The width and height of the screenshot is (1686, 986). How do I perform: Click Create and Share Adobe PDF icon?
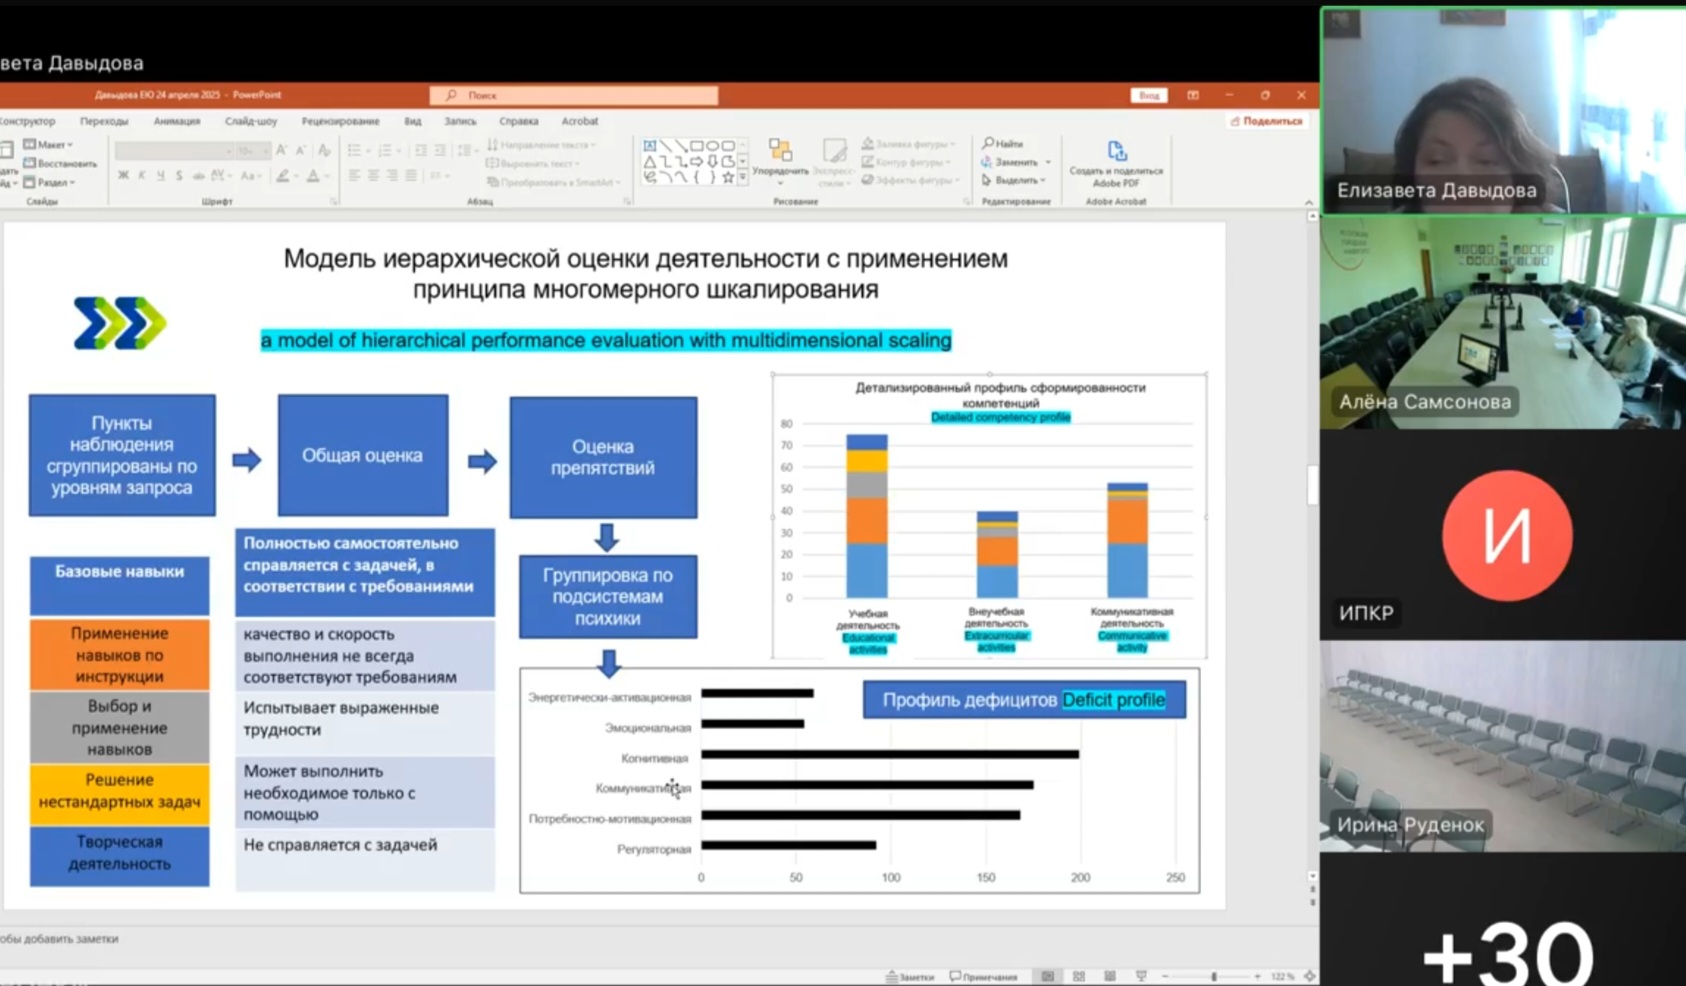pyautogui.click(x=1116, y=151)
